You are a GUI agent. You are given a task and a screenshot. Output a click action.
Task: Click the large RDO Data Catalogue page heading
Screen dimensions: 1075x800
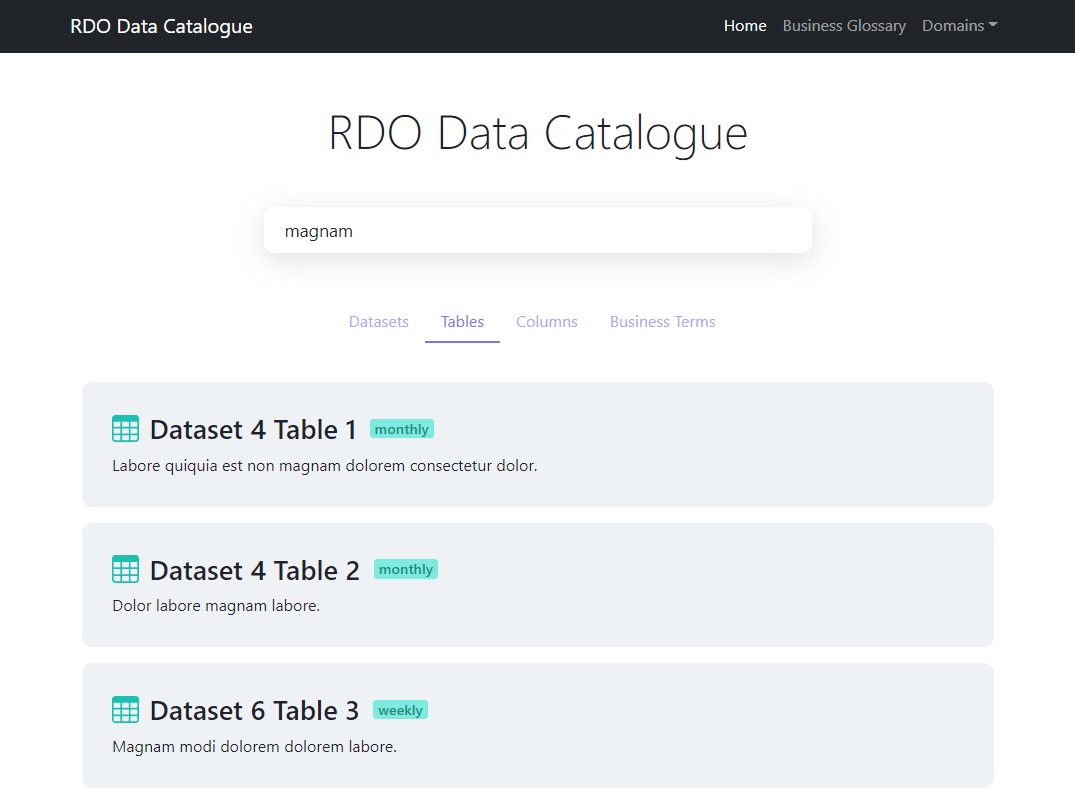point(538,134)
